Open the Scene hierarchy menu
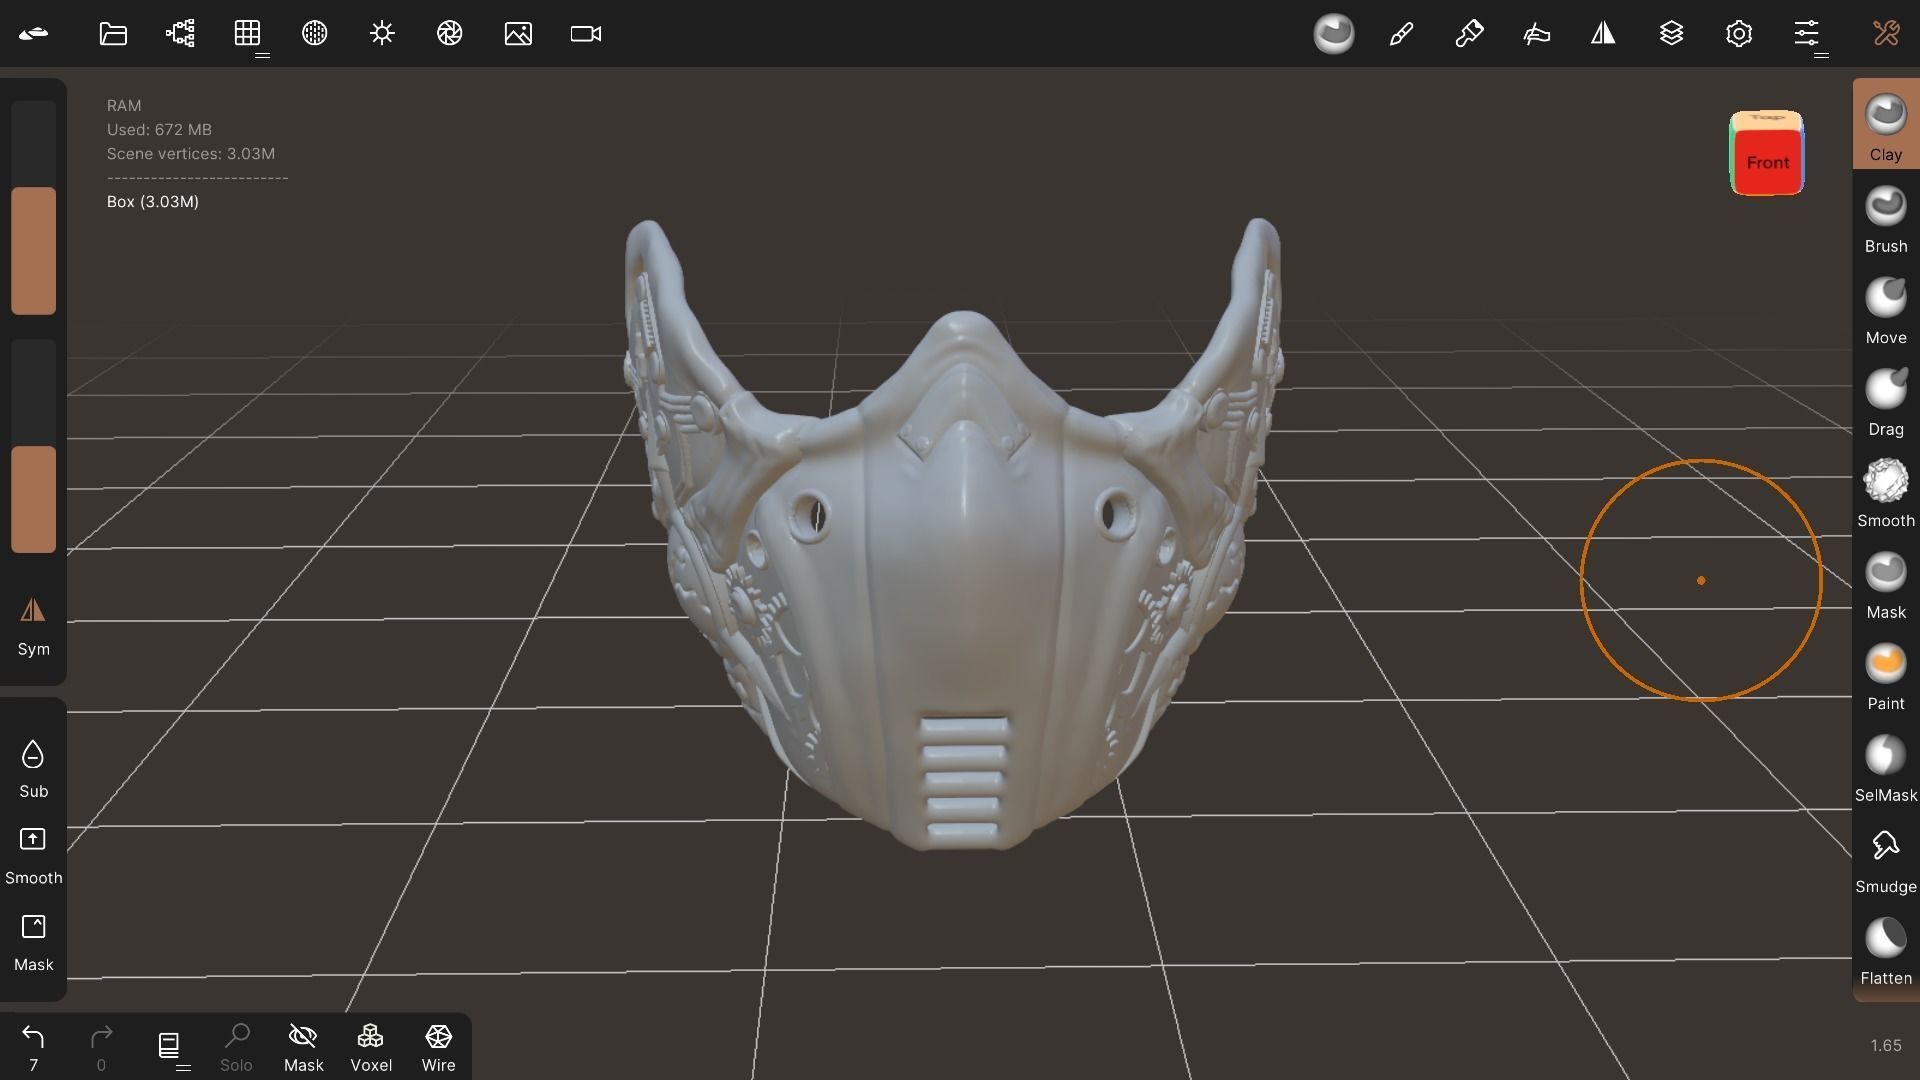 180,34
